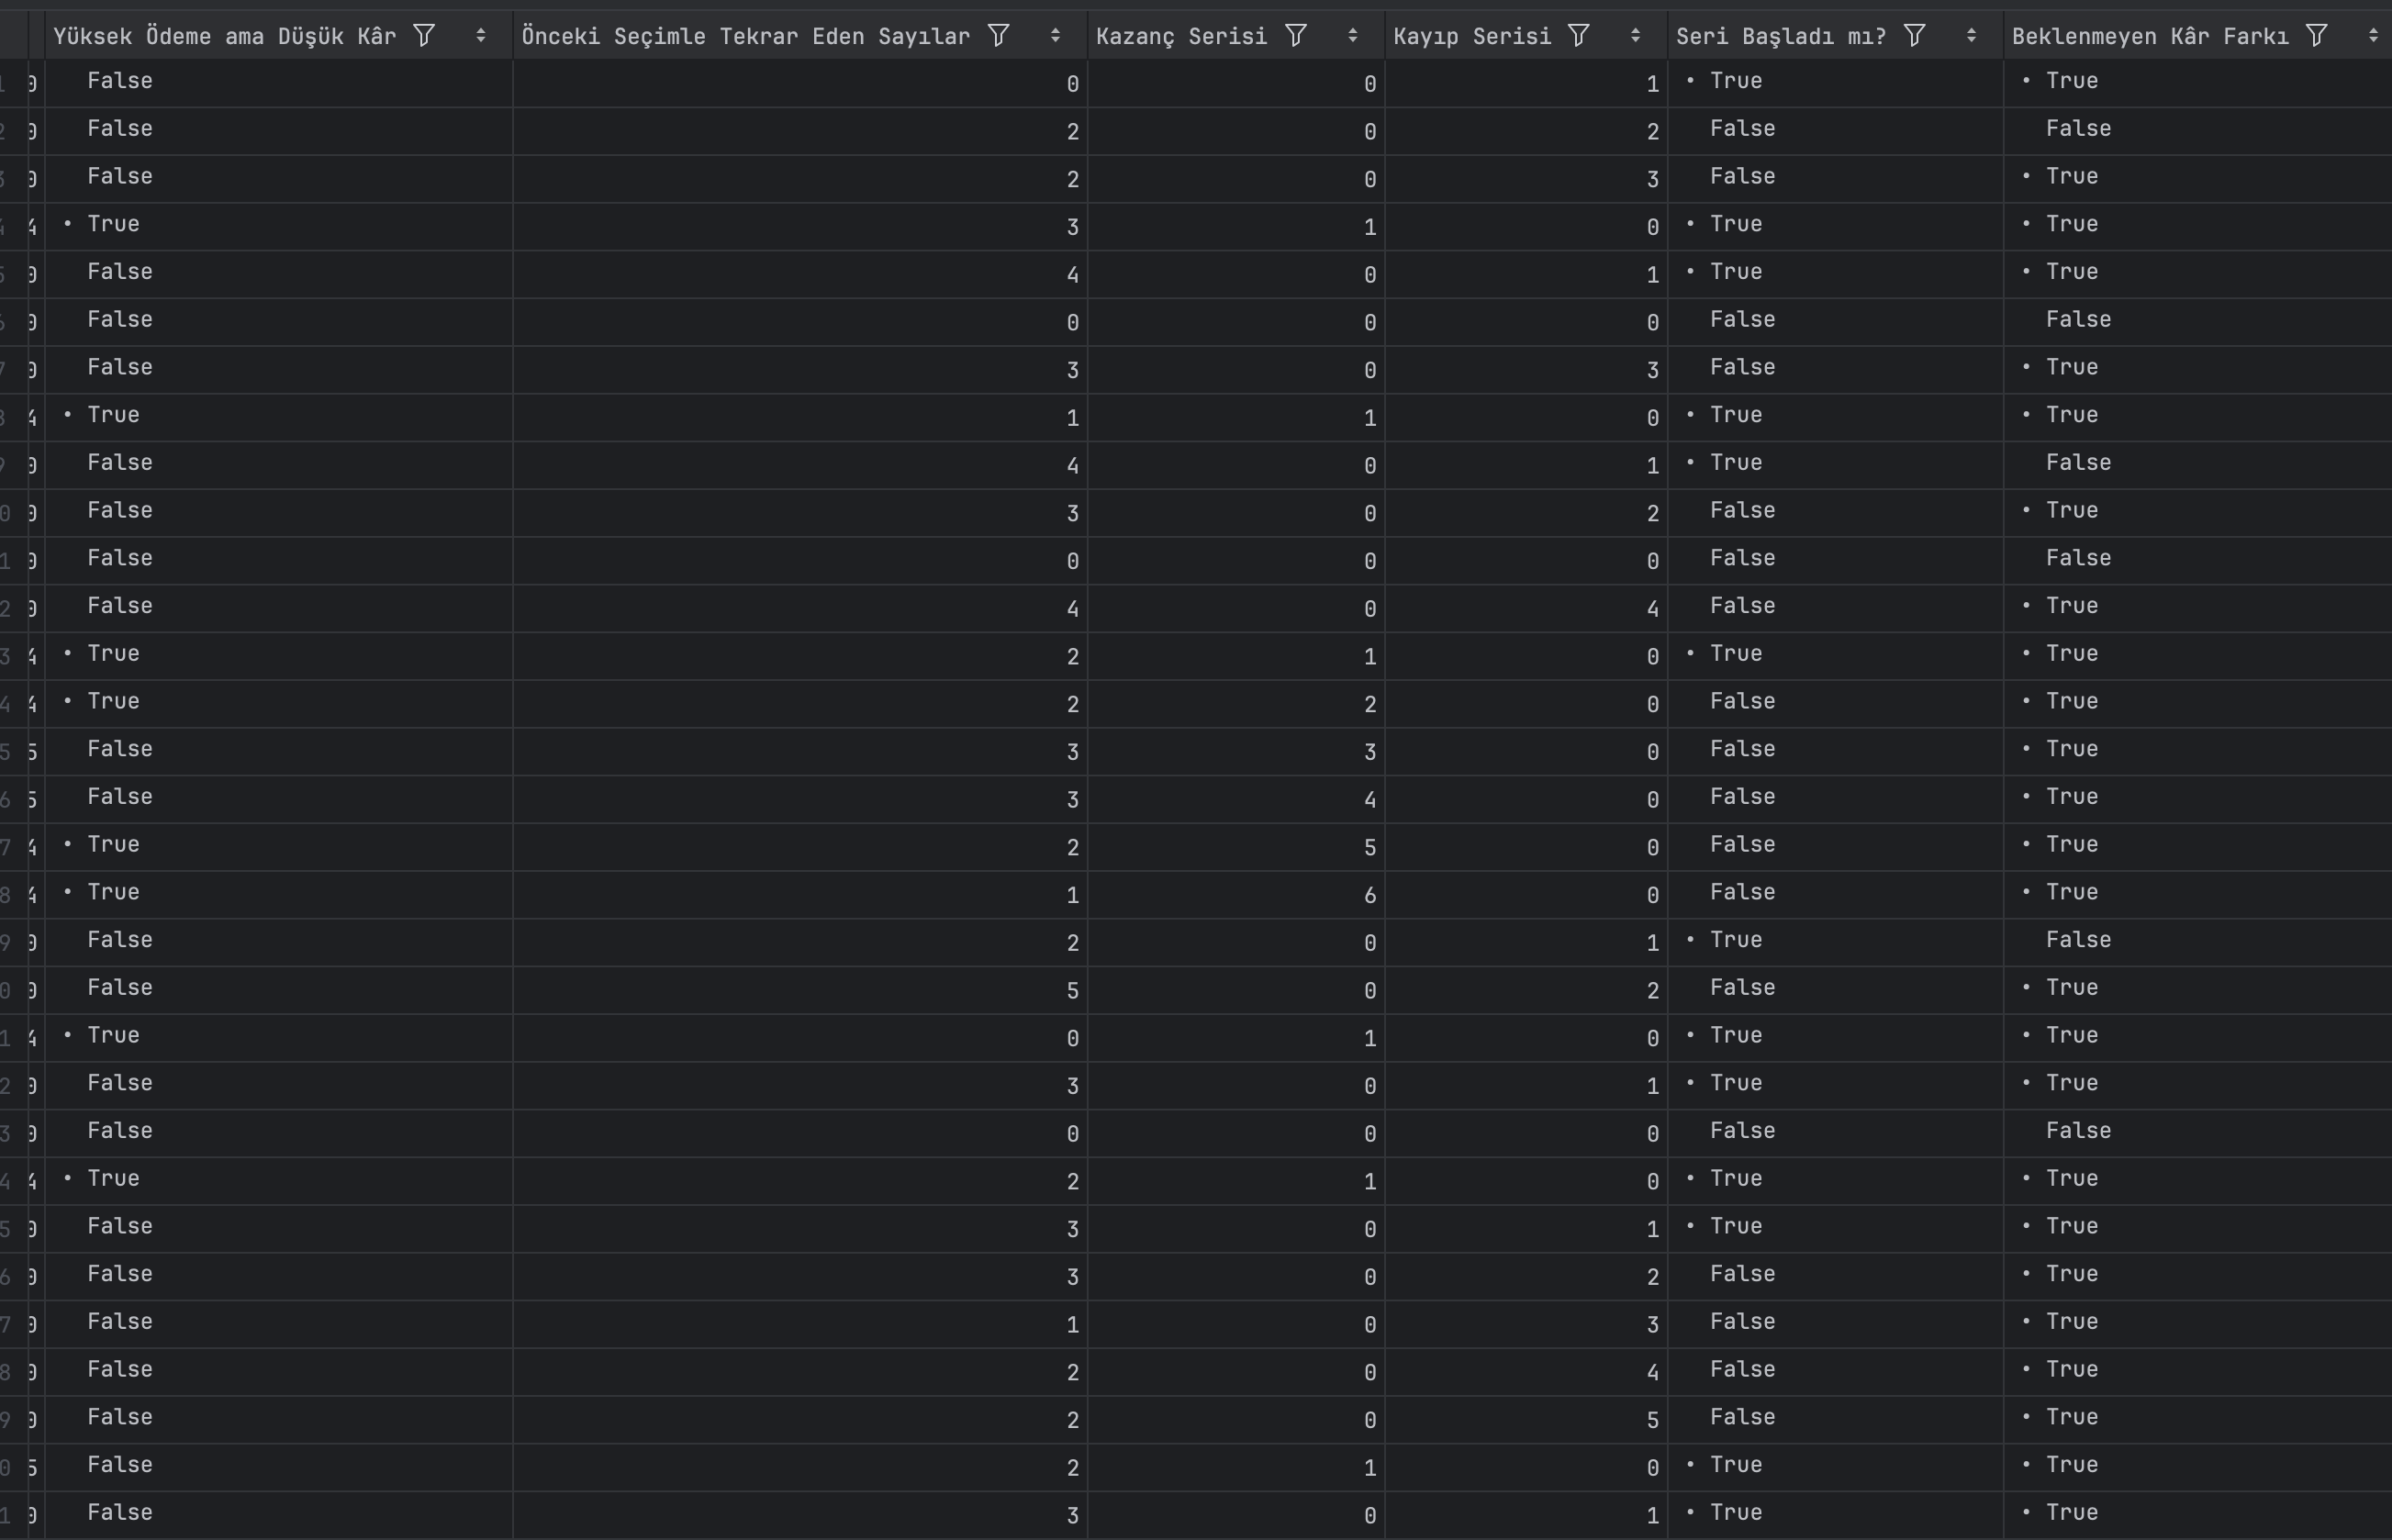The width and height of the screenshot is (2392, 1540).
Task: Filter the Önceki Seçimle Tekrar Eden Sayılar column
Action: point(998,36)
